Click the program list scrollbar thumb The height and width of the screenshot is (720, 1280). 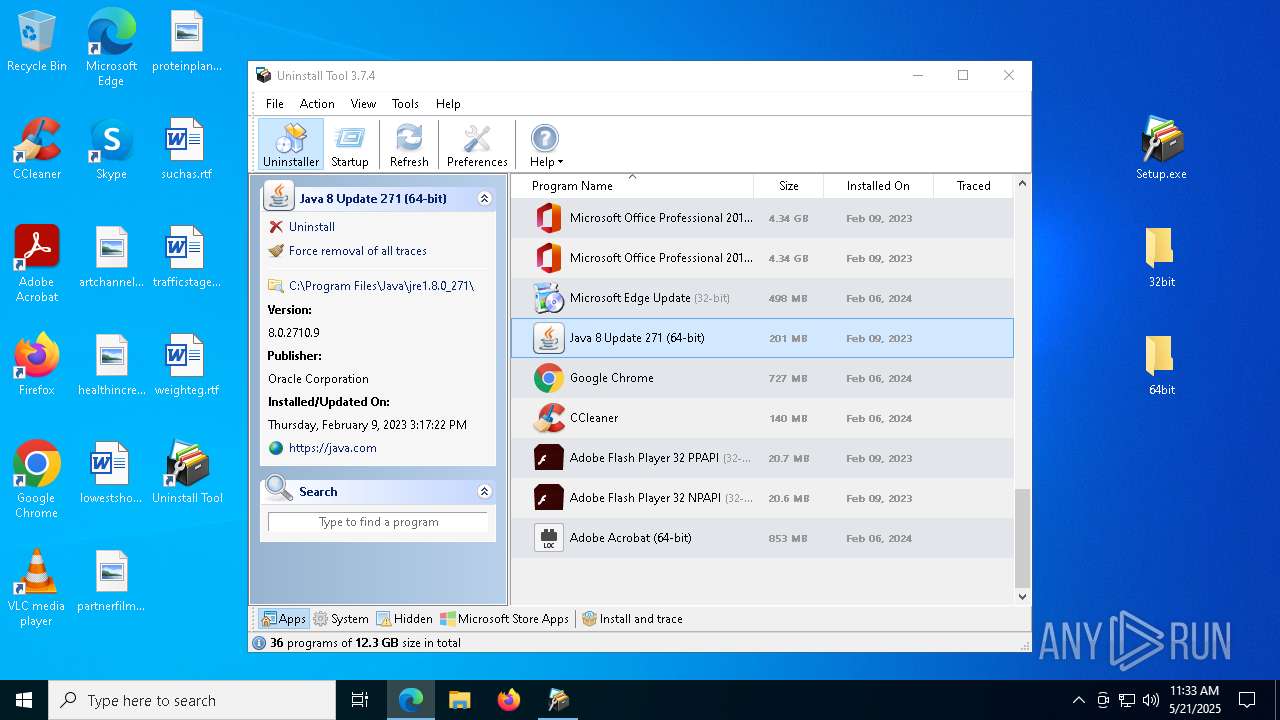click(1022, 537)
